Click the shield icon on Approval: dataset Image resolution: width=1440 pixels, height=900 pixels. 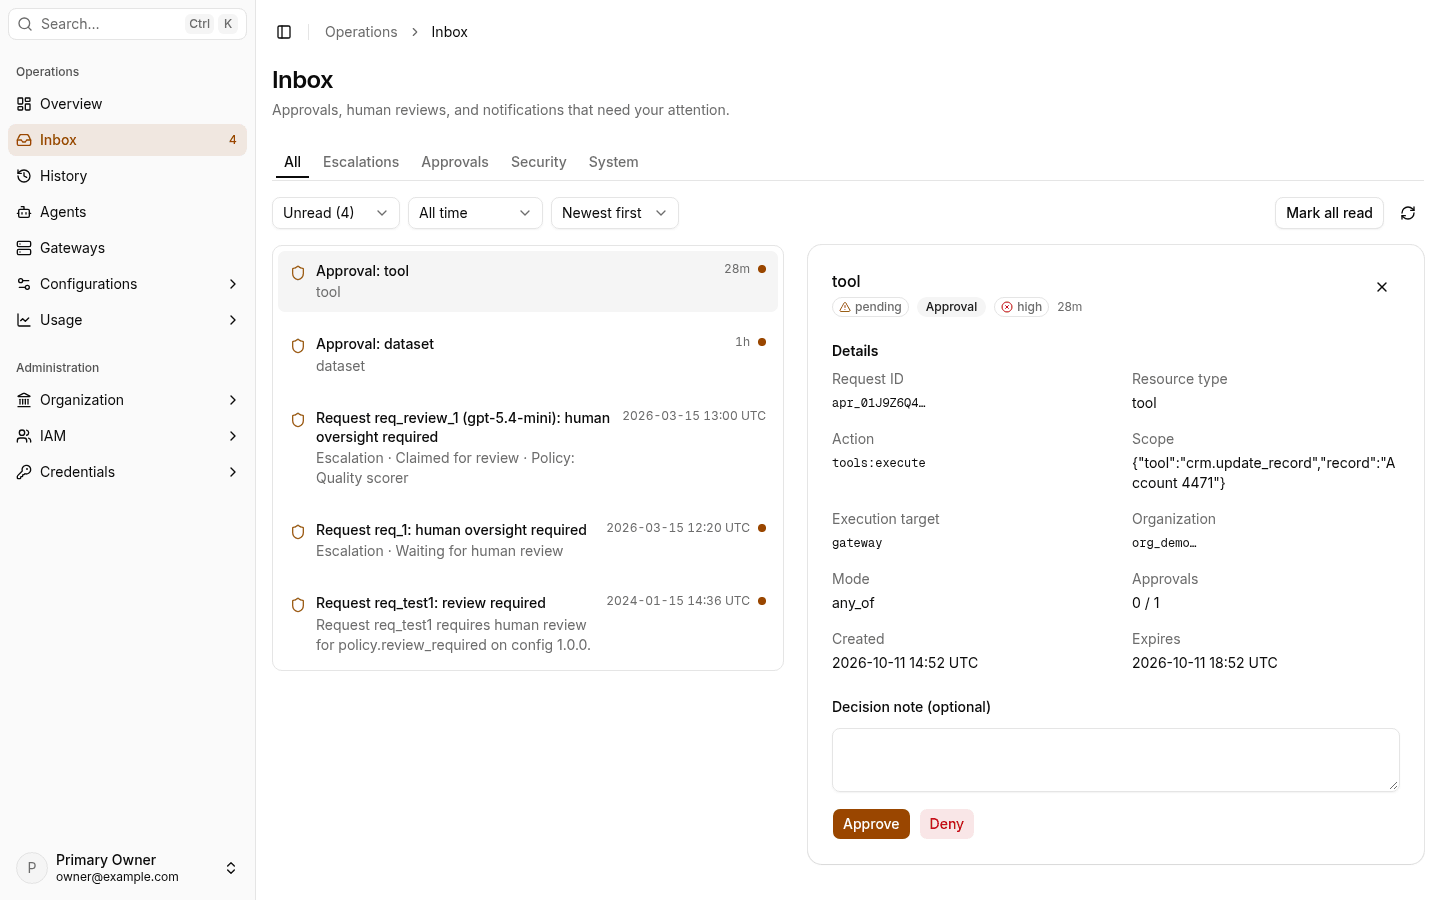click(x=298, y=346)
